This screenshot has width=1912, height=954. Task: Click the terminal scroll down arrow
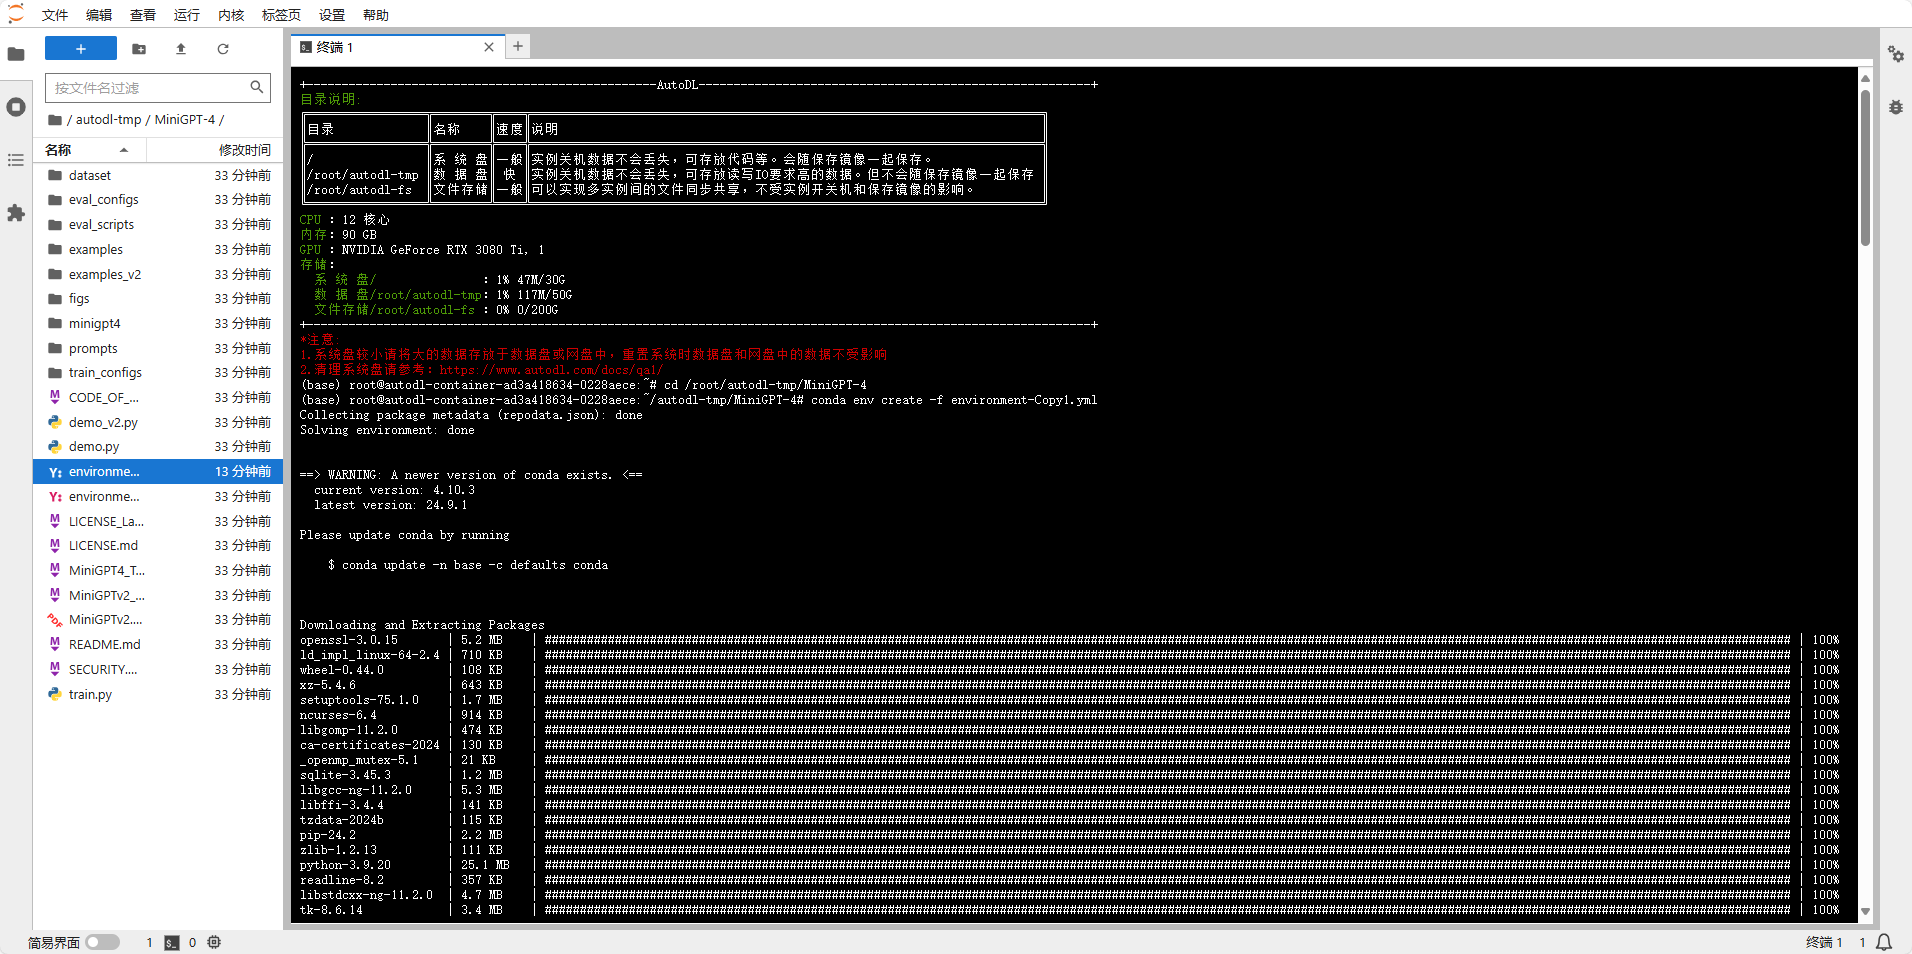pyautogui.click(x=1865, y=912)
